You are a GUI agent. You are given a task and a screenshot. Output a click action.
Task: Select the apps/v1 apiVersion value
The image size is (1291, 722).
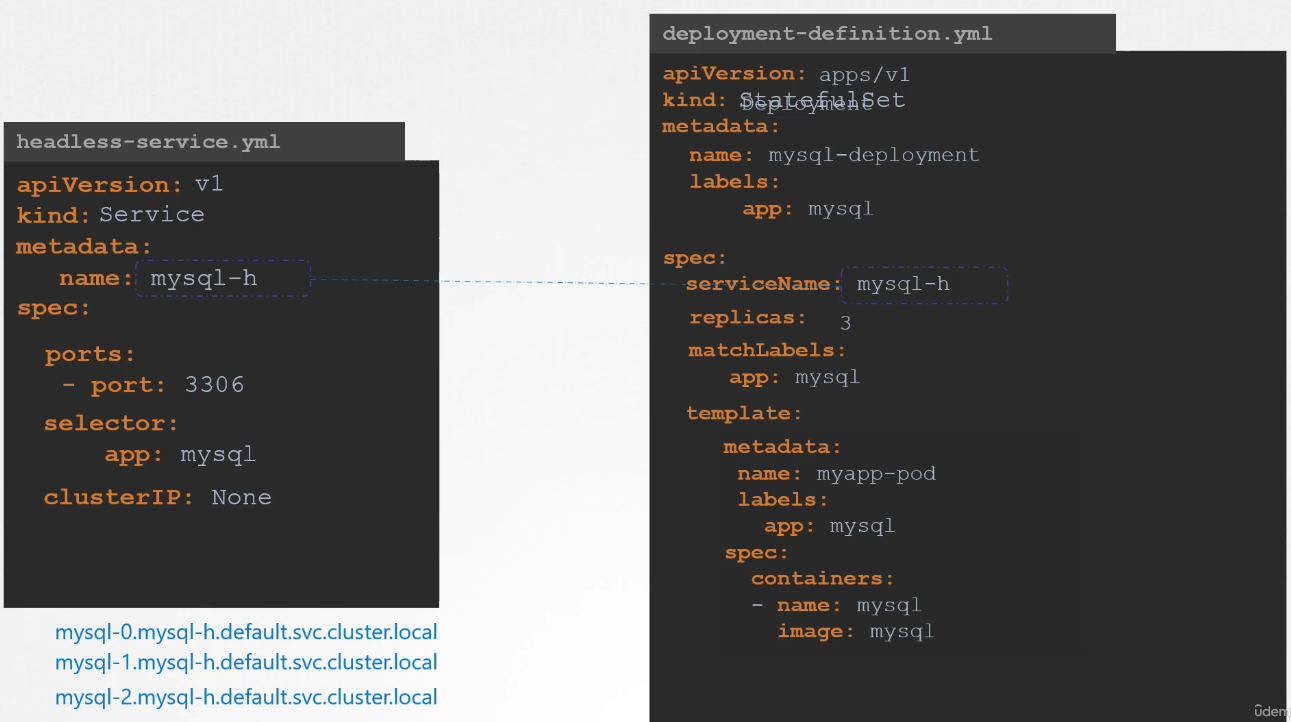864,75
